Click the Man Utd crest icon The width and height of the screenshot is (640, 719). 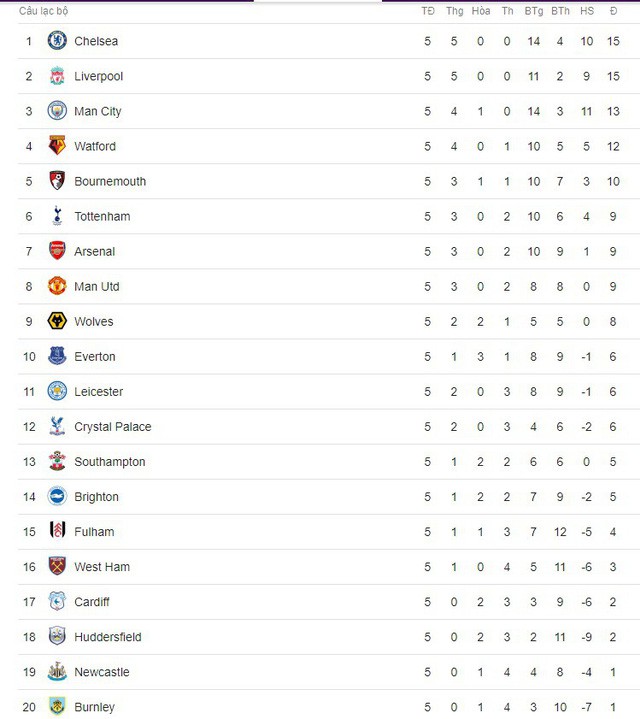point(57,286)
